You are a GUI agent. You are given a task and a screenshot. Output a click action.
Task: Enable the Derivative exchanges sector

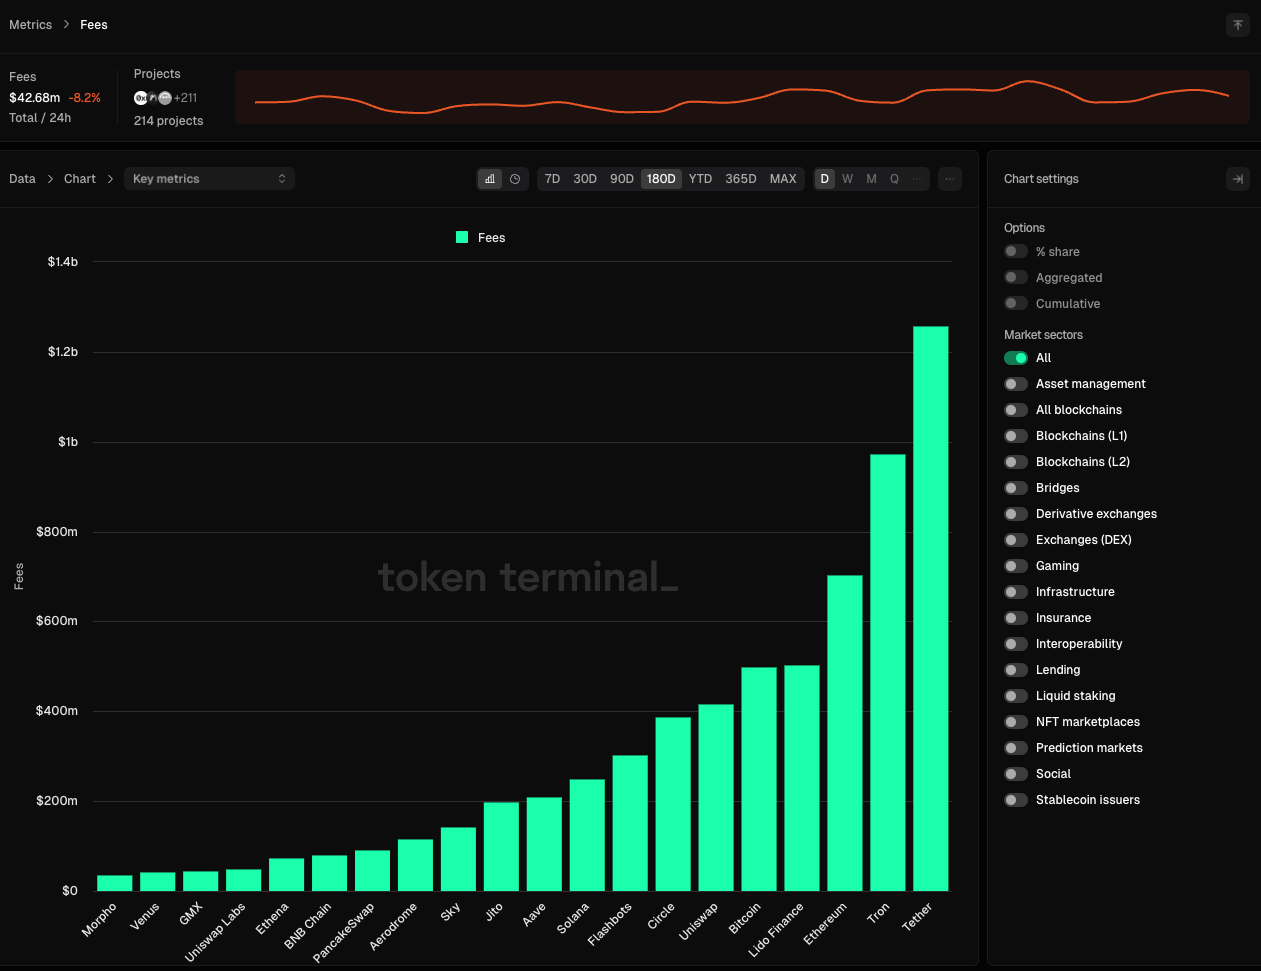1016,514
